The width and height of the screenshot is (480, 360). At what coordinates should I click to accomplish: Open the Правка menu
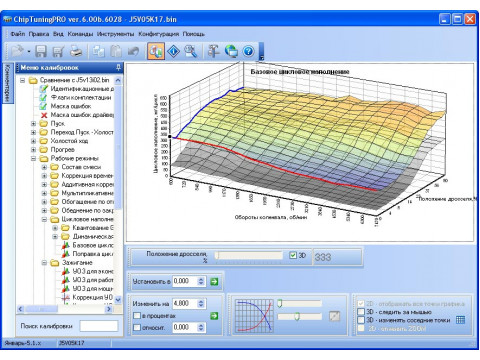point(39,34)
